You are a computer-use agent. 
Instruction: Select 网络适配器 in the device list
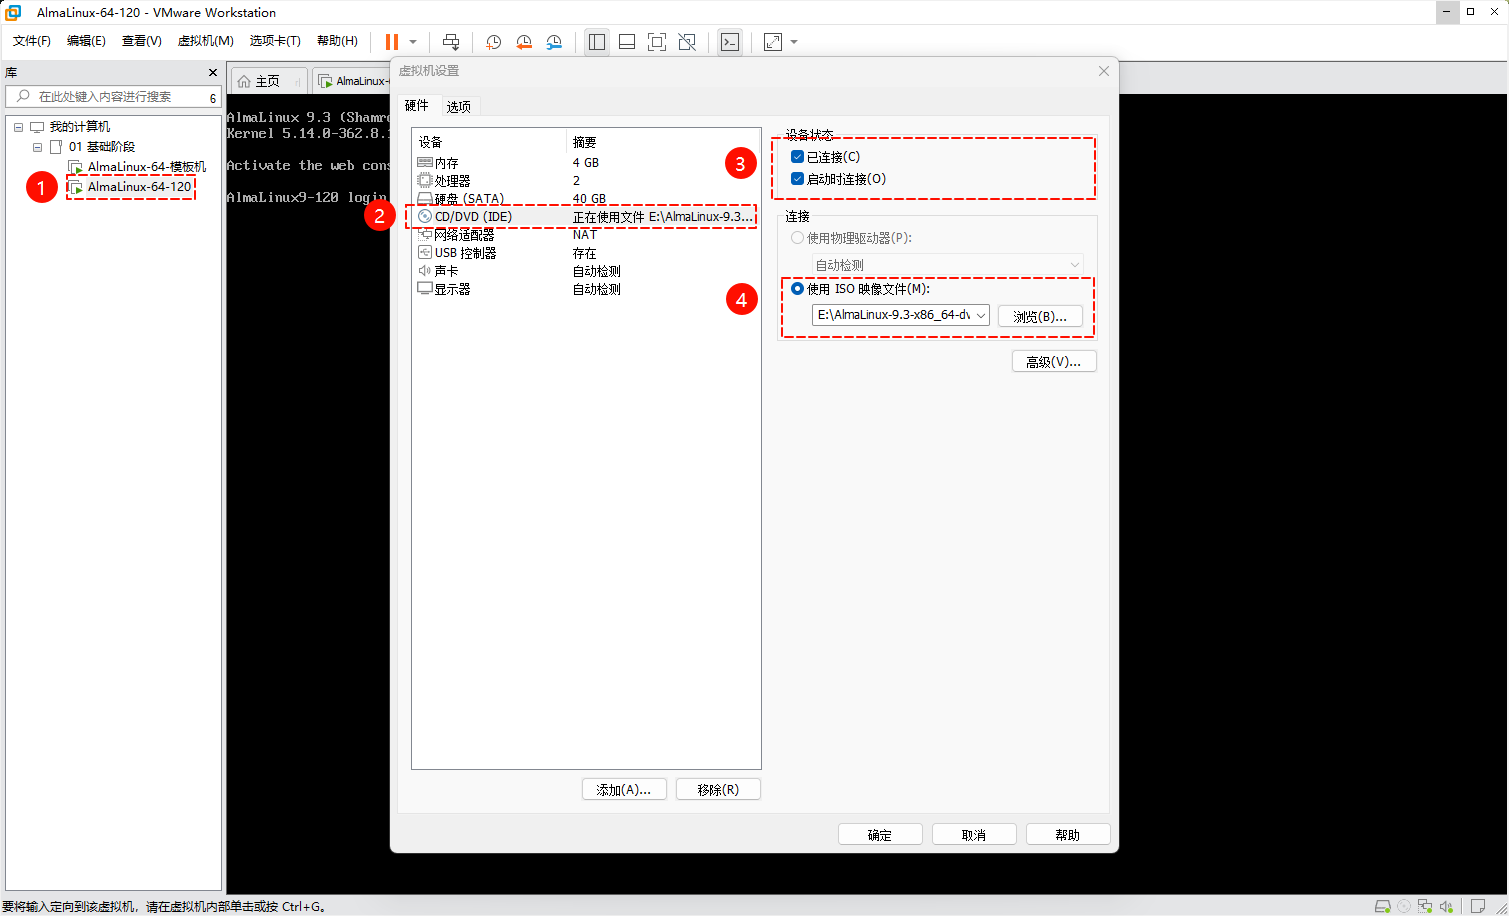coord(464,235)
